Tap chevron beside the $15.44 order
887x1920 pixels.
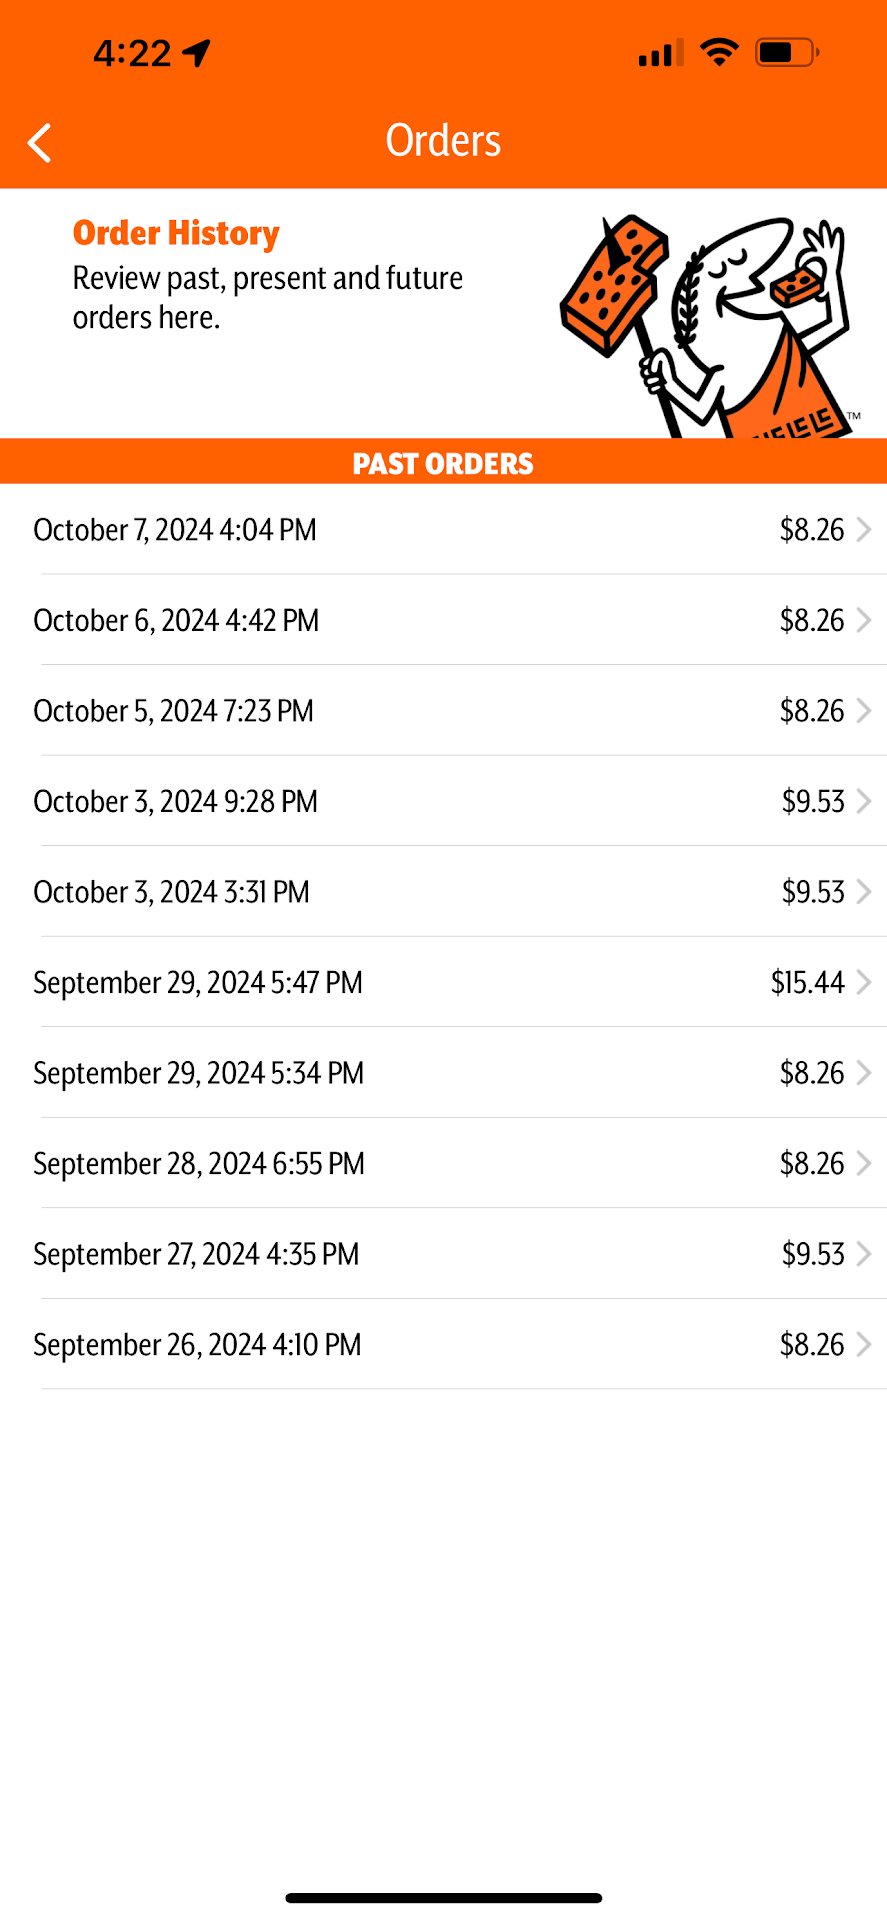point(864,983)
